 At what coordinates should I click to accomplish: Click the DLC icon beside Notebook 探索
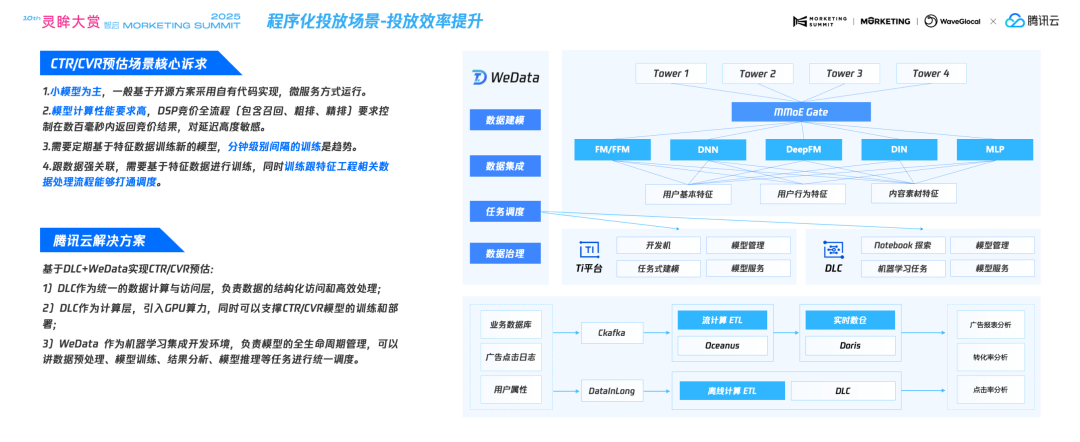pos(833,249)
